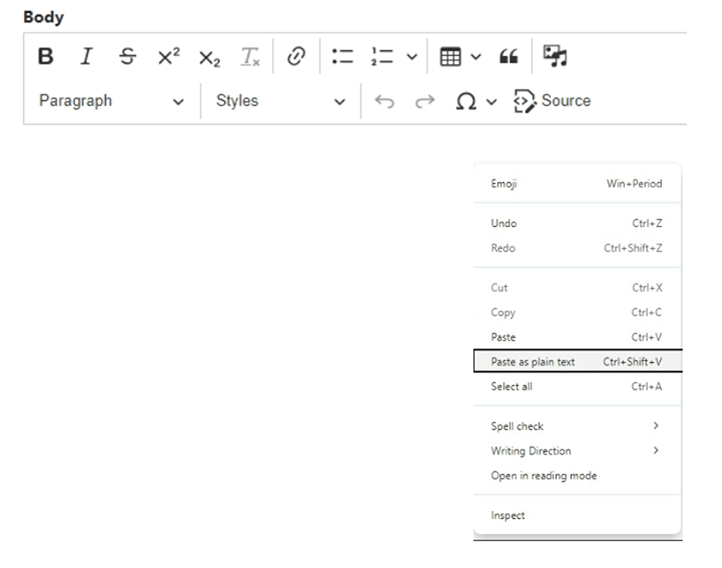Screen dimensions: 722x568
Task: Open the table dropdown arrow
Action: (x=476, y=57)
